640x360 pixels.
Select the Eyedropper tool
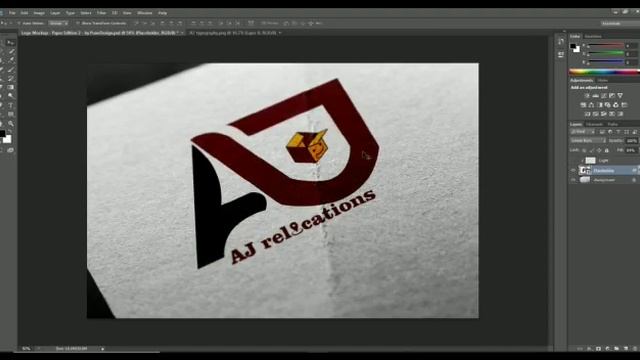point(11,60)
